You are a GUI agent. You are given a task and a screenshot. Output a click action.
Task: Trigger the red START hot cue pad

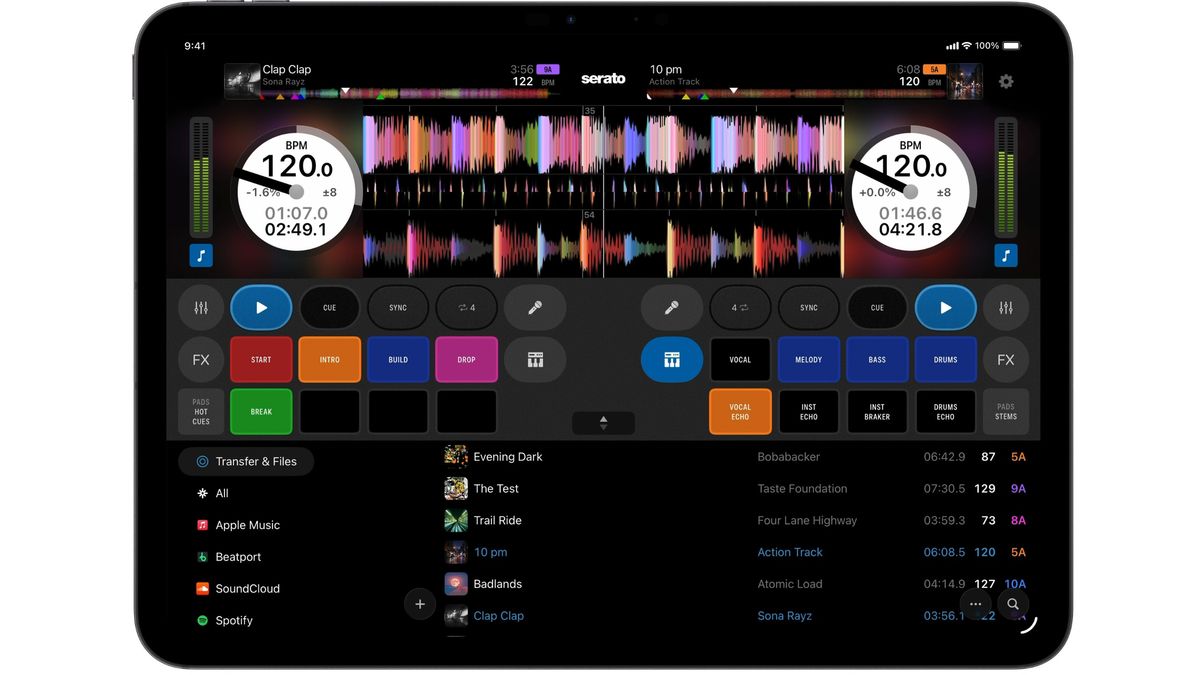tap(261, 360)
